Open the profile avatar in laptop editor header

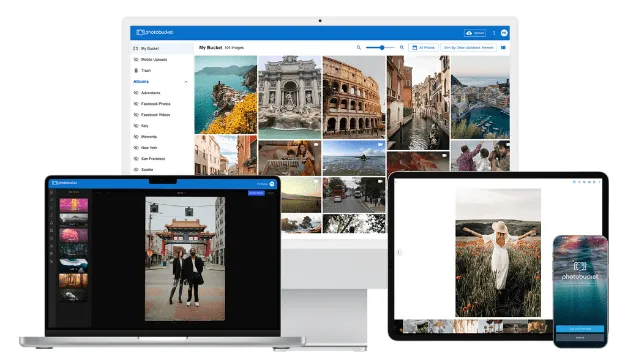272,184
